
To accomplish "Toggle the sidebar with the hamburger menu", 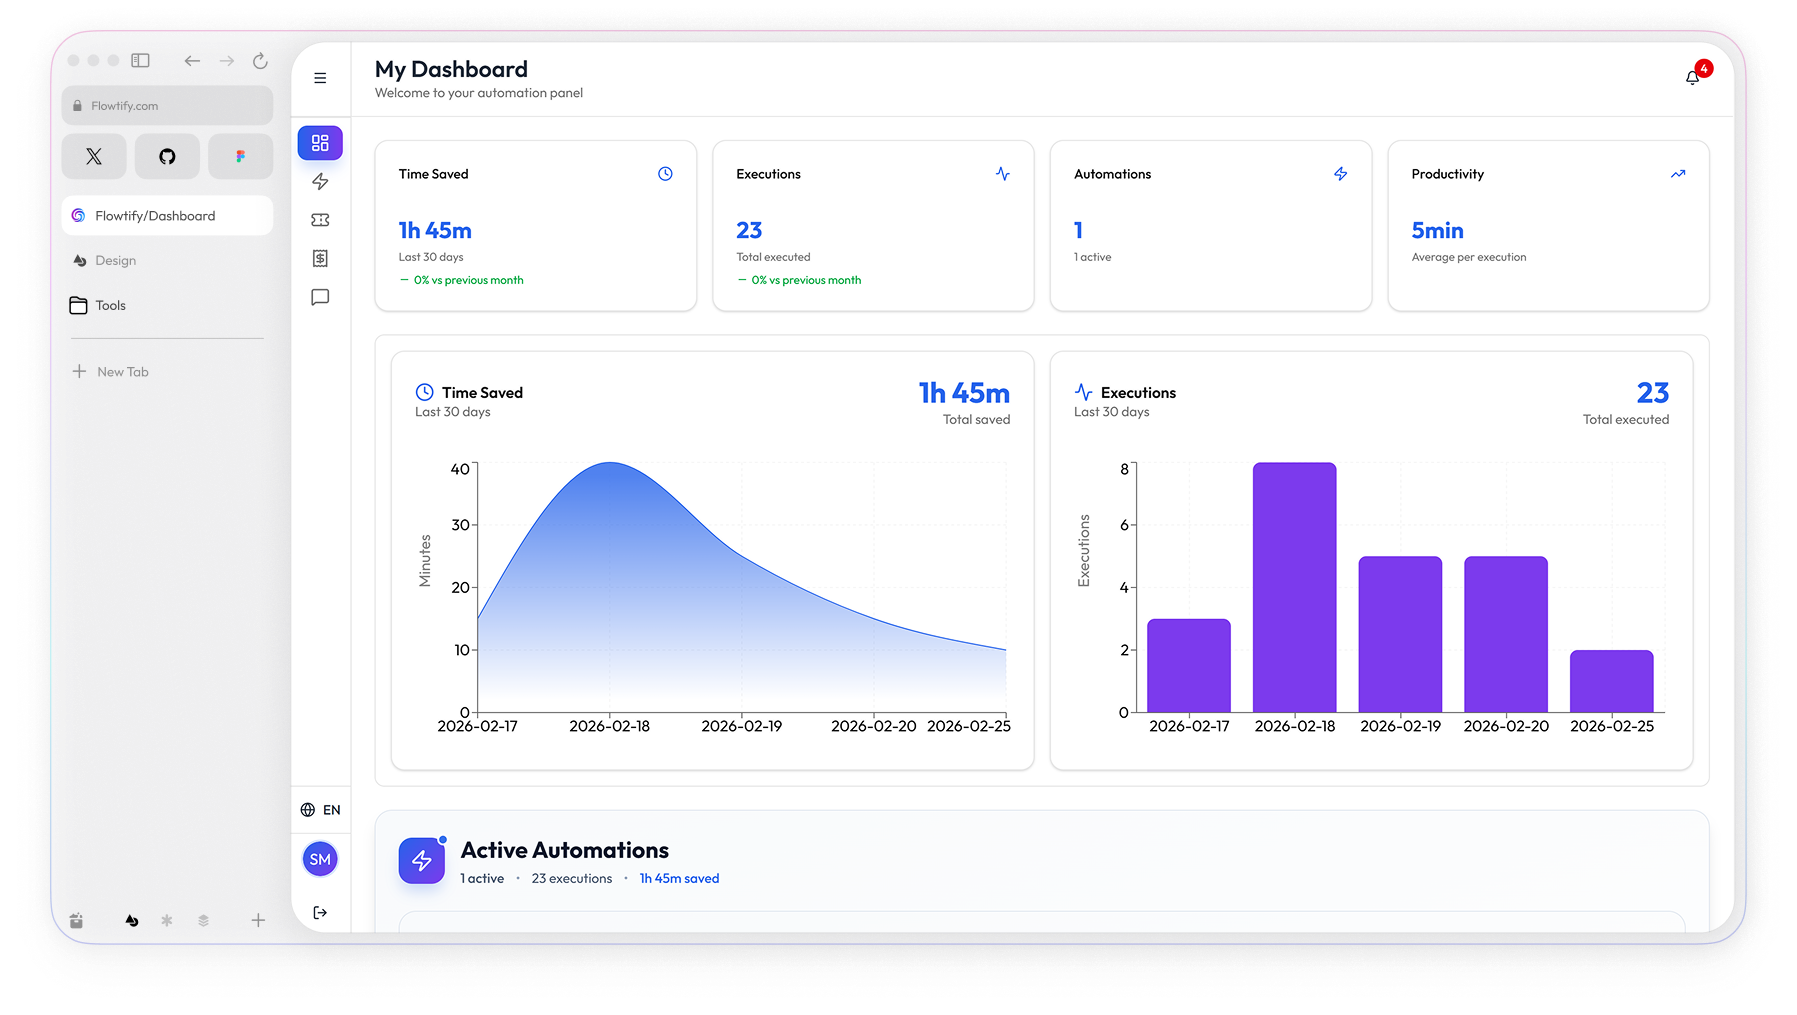I will [320, 77].
